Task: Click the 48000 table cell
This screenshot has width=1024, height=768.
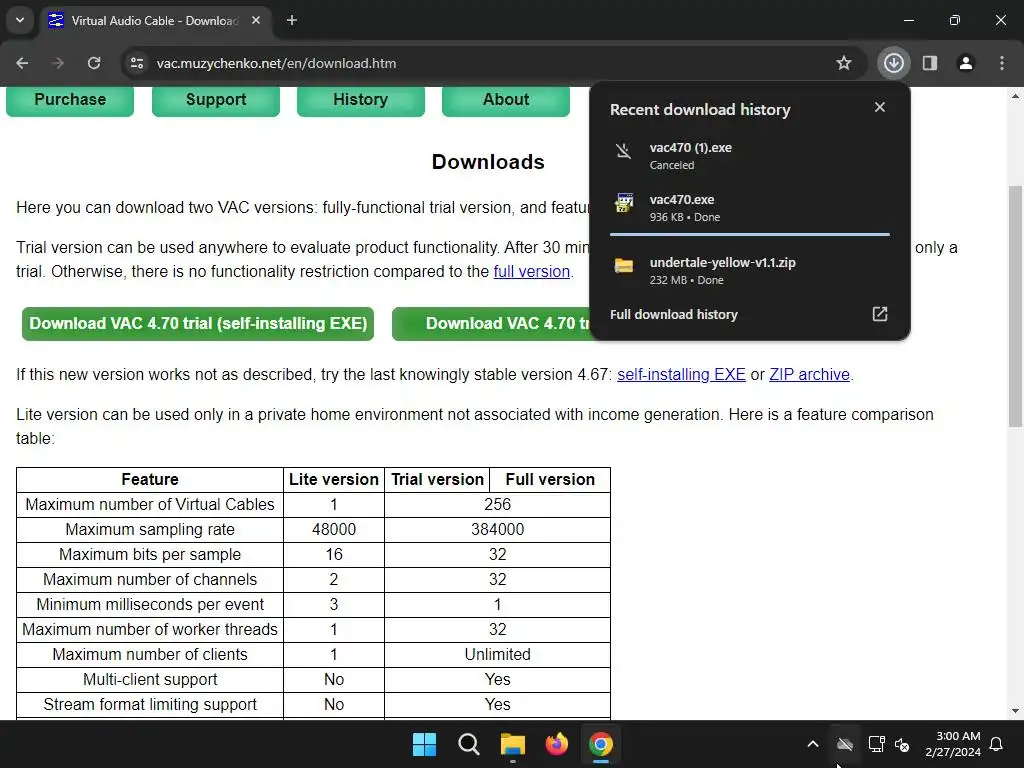Action: pyautogui.click(x=334, y=530)
